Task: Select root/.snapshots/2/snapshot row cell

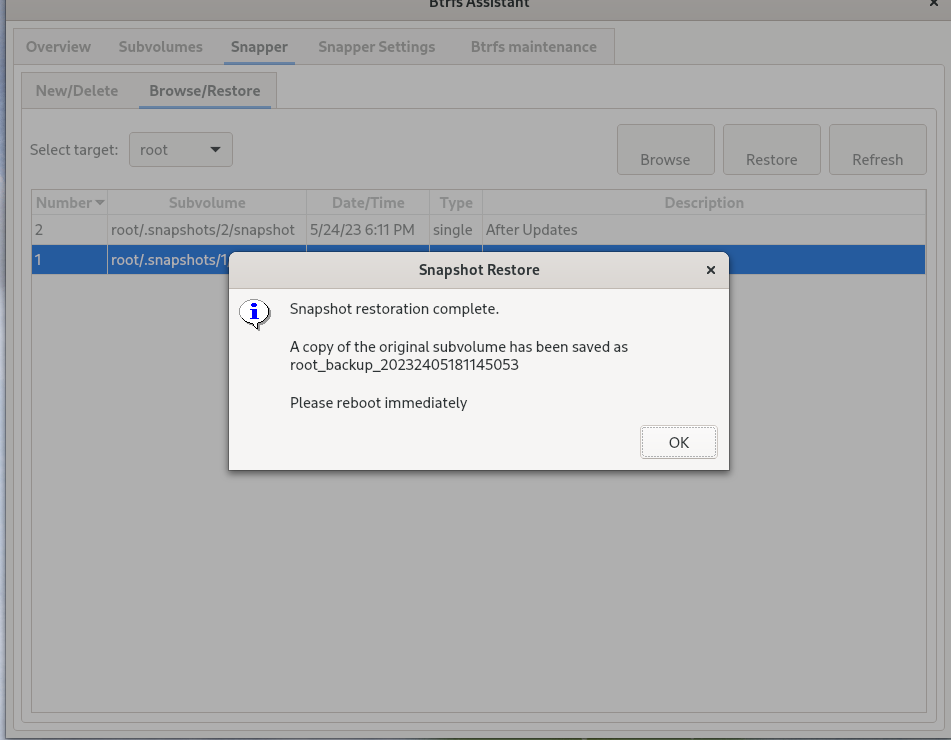Action: coord(207,230)
